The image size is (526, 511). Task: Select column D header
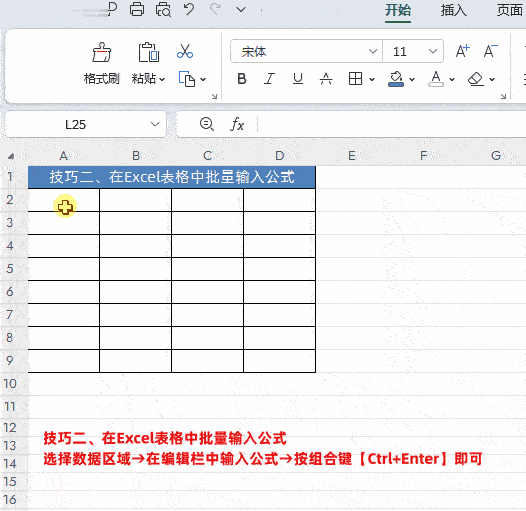click(279, 156)
